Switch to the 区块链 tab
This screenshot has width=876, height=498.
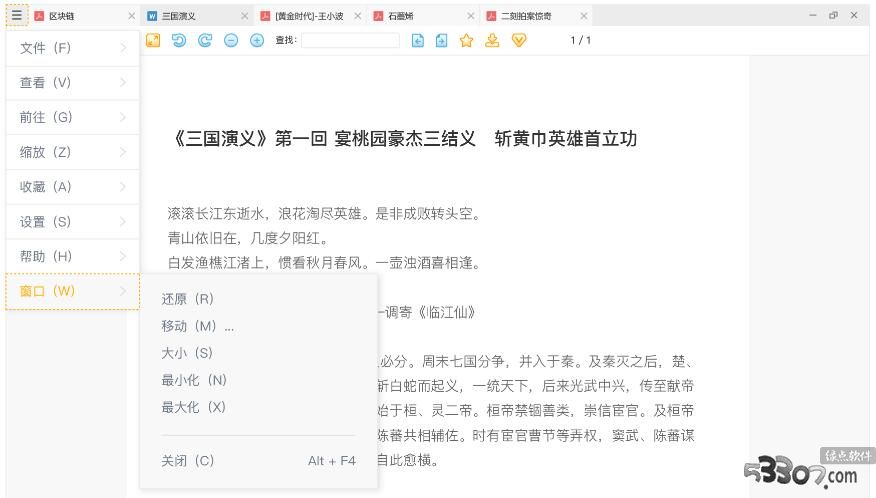pos(84,16)
